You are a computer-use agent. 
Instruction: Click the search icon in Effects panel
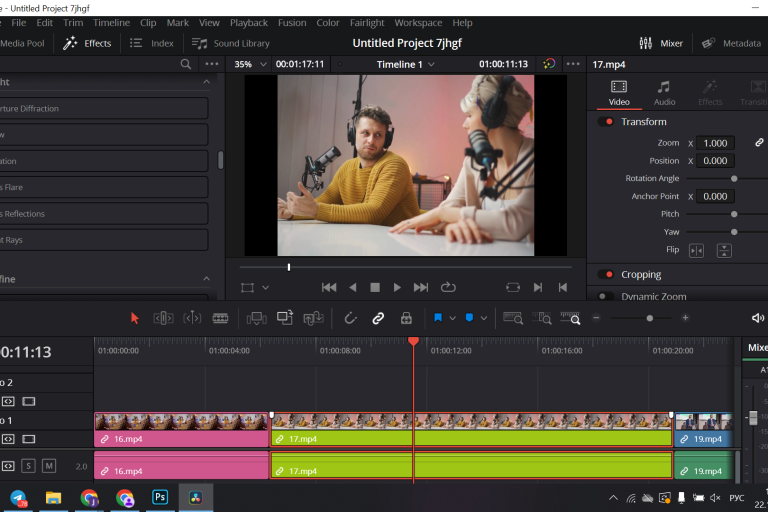point(185,64)
